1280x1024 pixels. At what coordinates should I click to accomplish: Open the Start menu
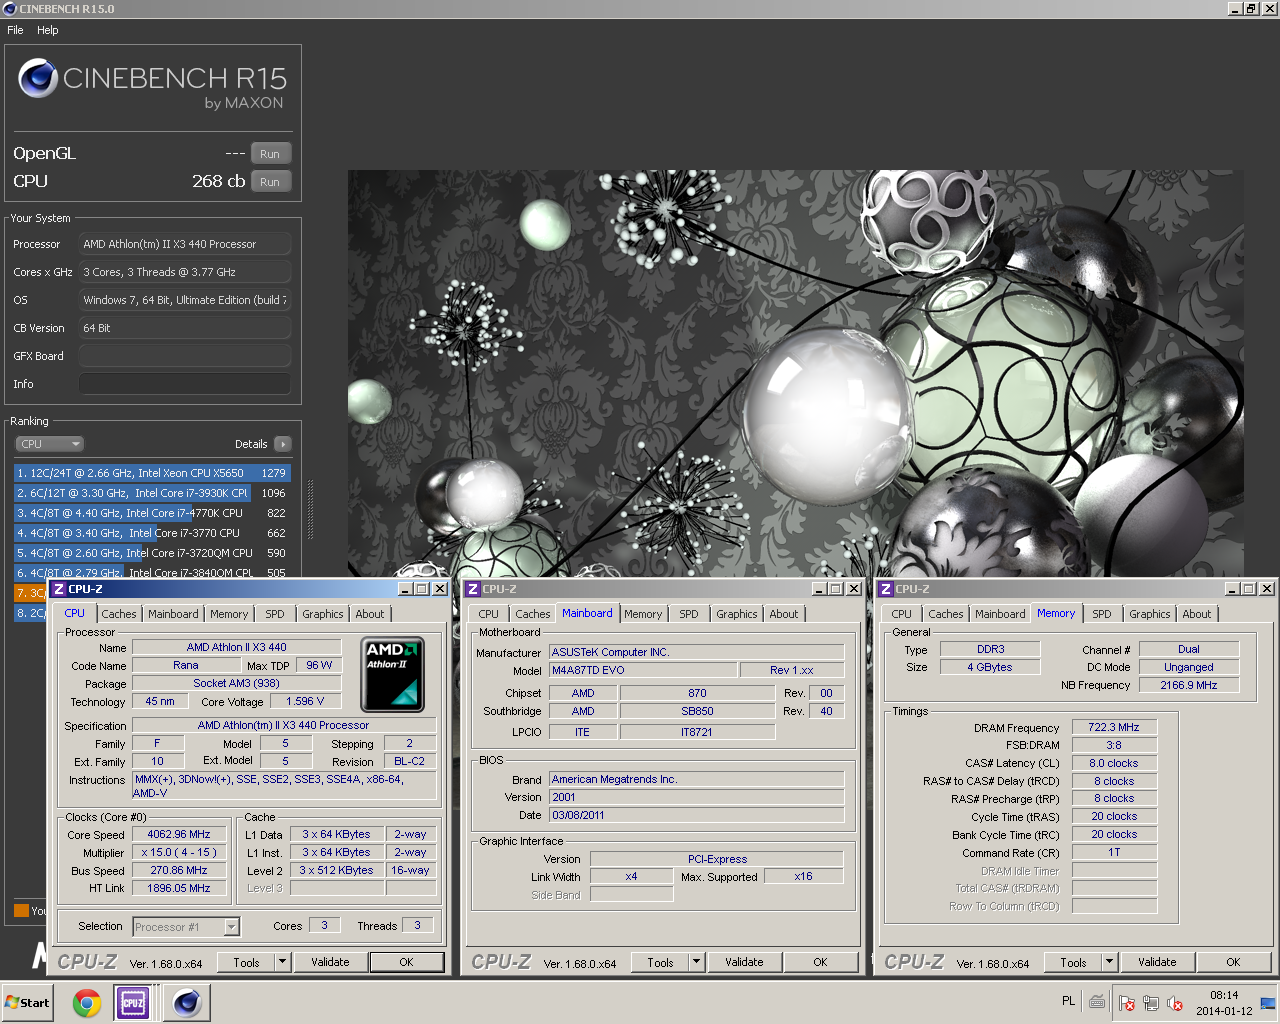click(x=28, y=1003)
